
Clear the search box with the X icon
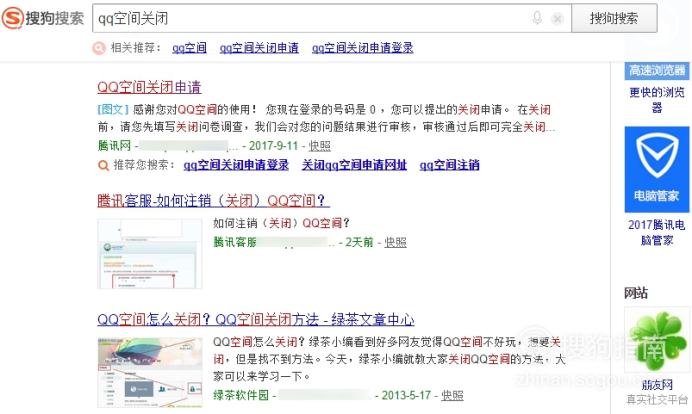(x=557, y=19)
